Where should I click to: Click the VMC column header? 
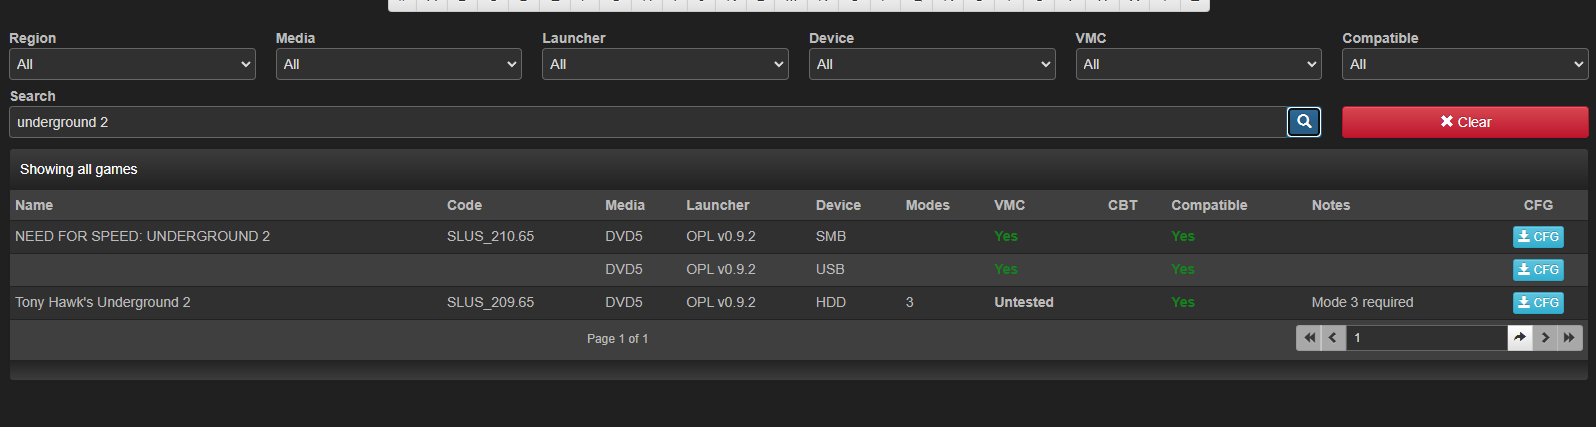tap(1010, 205)
